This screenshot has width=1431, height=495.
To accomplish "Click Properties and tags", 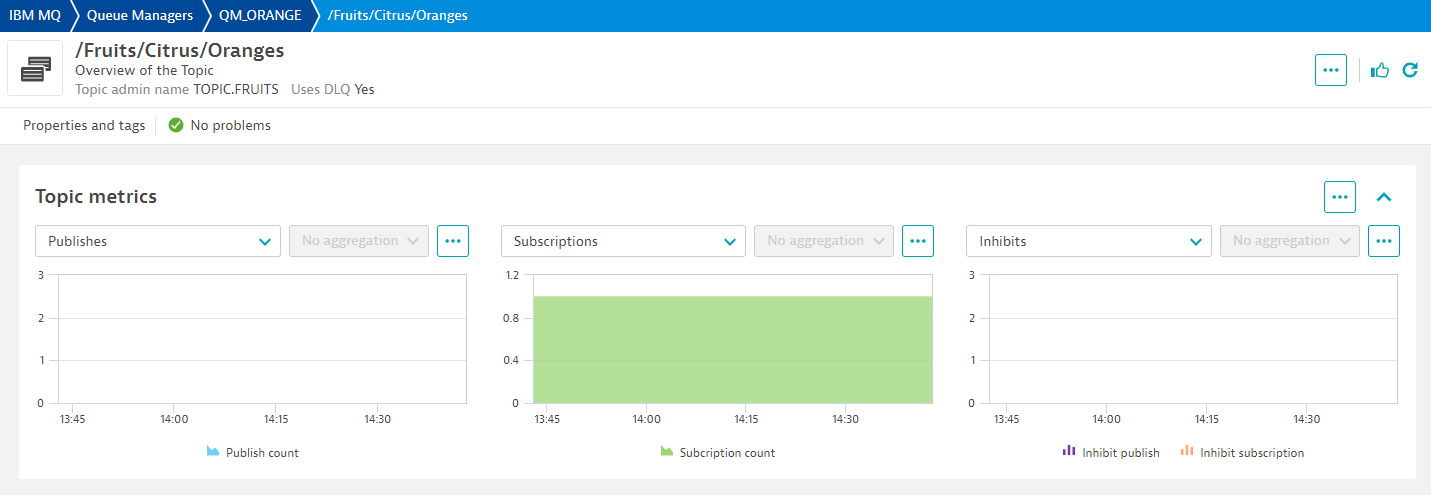I will point(84,125).
